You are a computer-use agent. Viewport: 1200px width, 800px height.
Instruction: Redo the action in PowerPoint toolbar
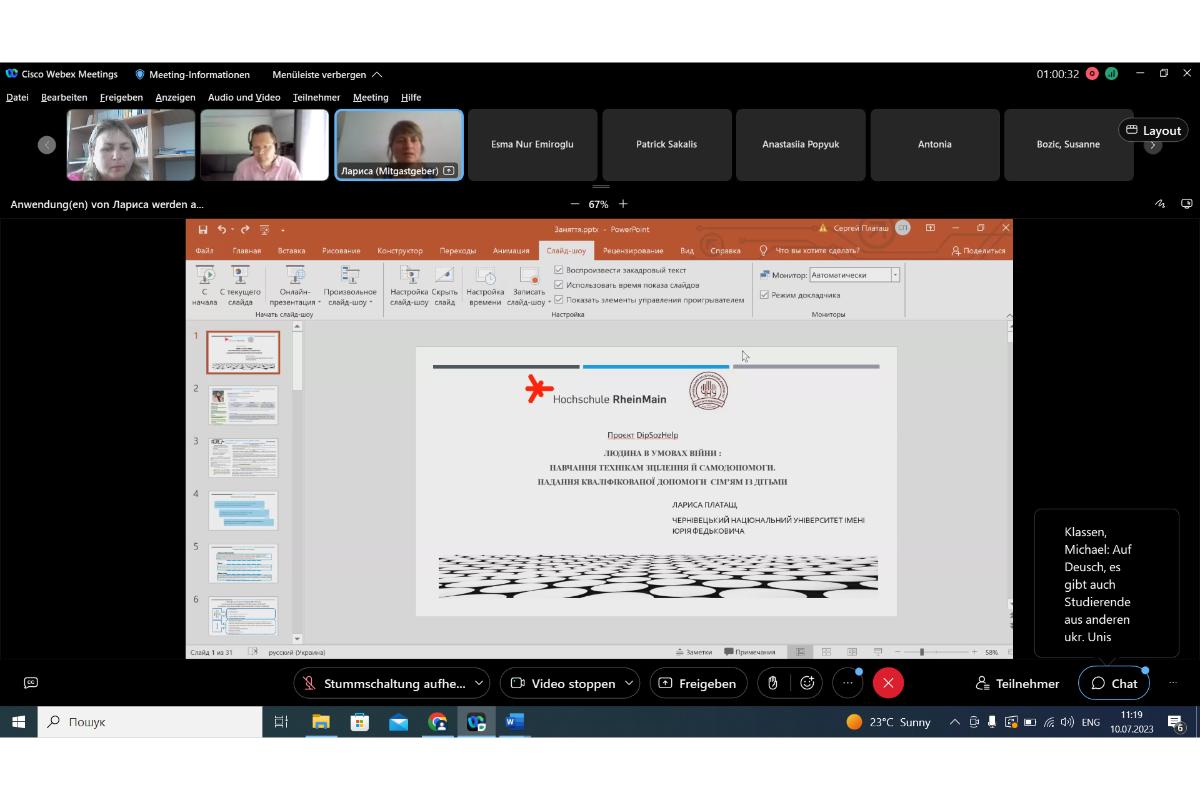point(245,229)
